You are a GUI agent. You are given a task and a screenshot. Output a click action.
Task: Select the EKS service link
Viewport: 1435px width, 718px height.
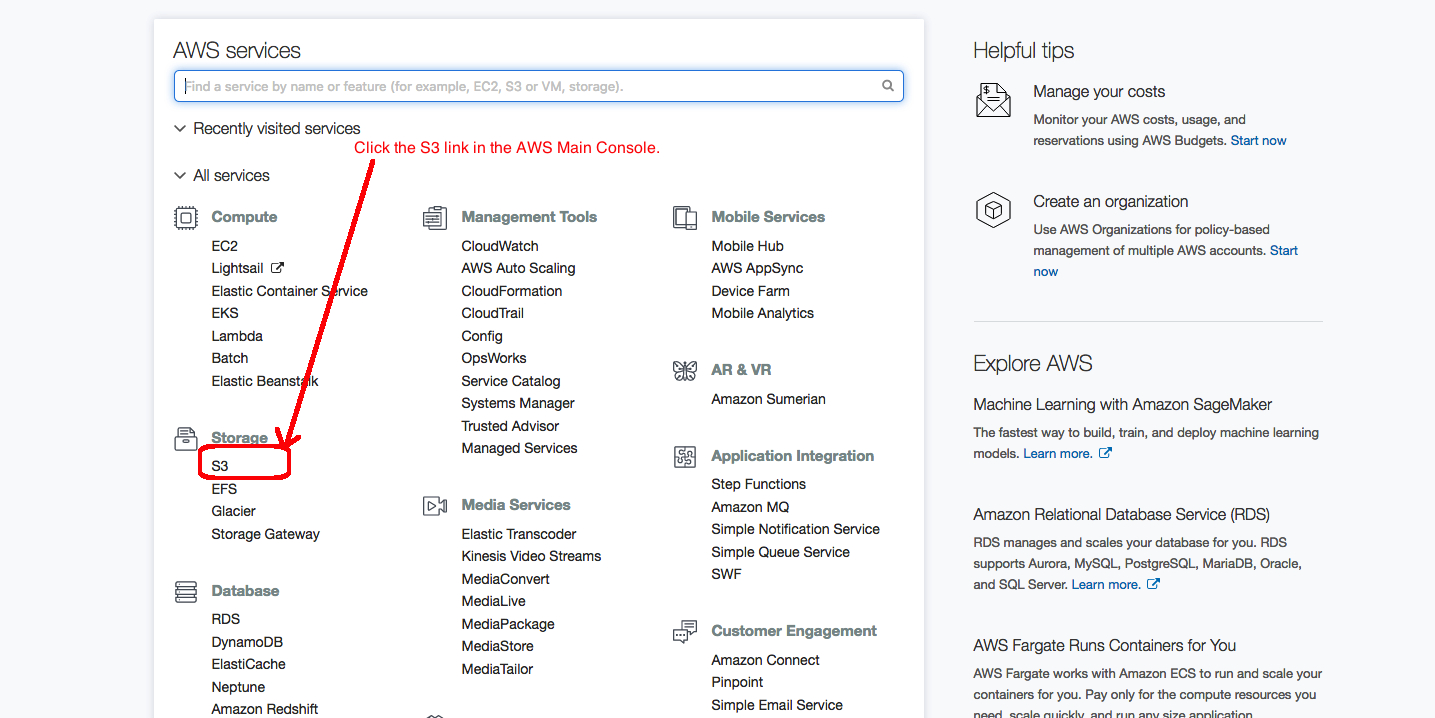click(225, 313)
